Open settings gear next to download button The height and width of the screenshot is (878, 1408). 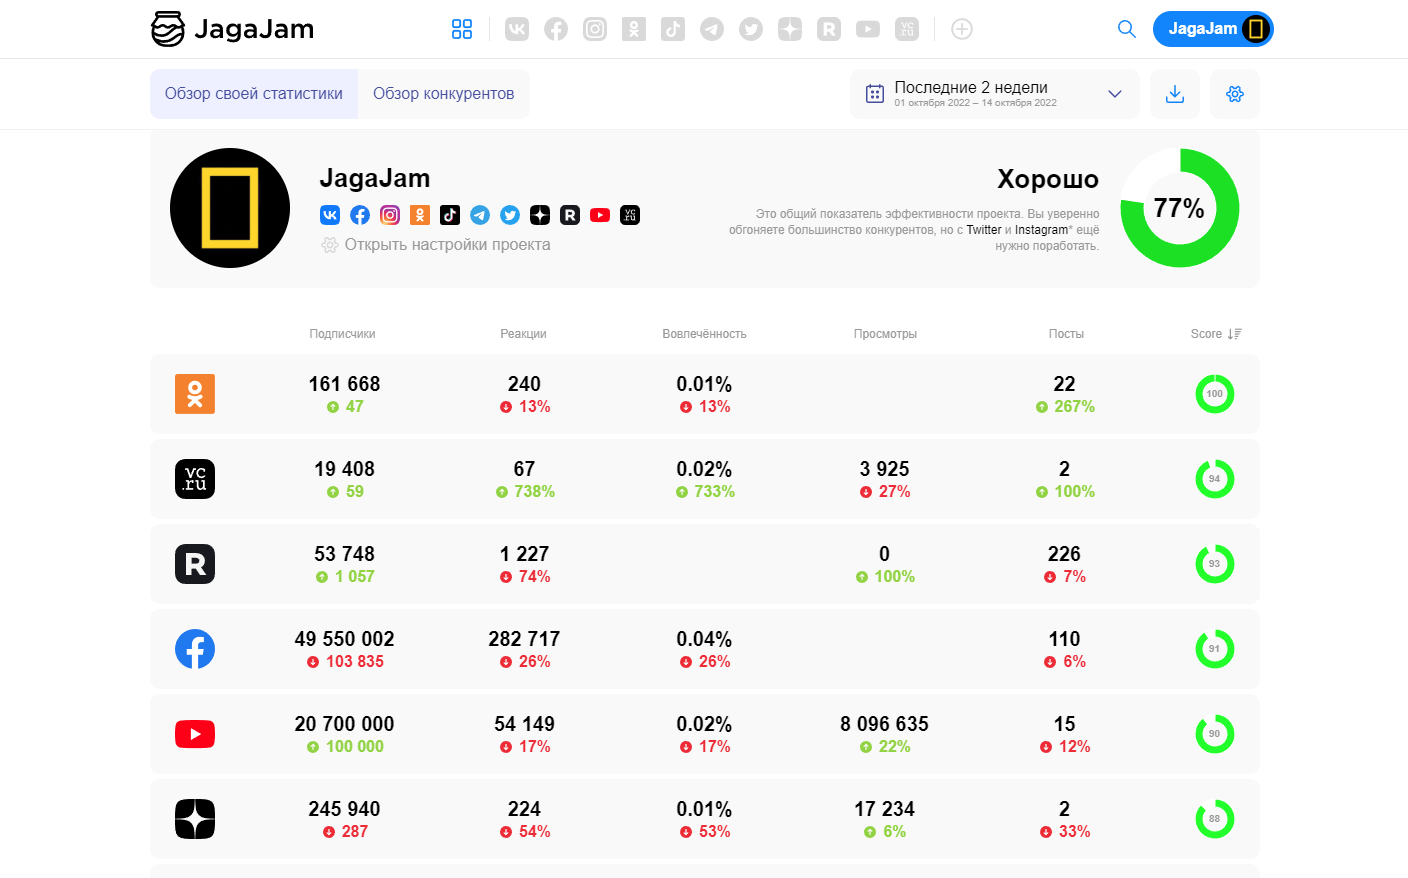(x=1235, y=94)
